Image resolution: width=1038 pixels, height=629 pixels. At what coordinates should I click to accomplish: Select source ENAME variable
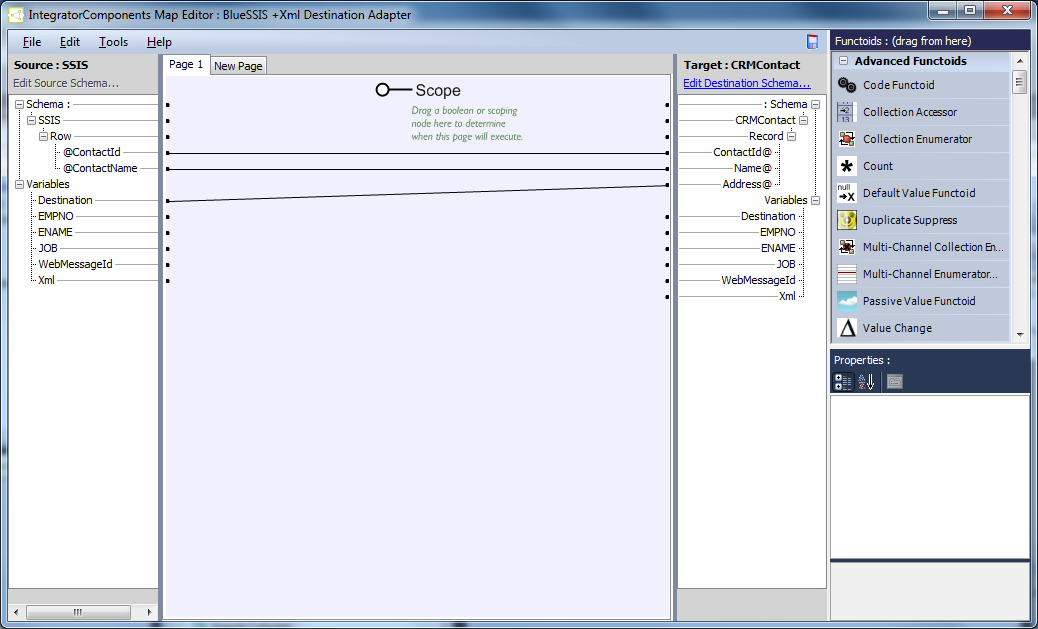56,232
